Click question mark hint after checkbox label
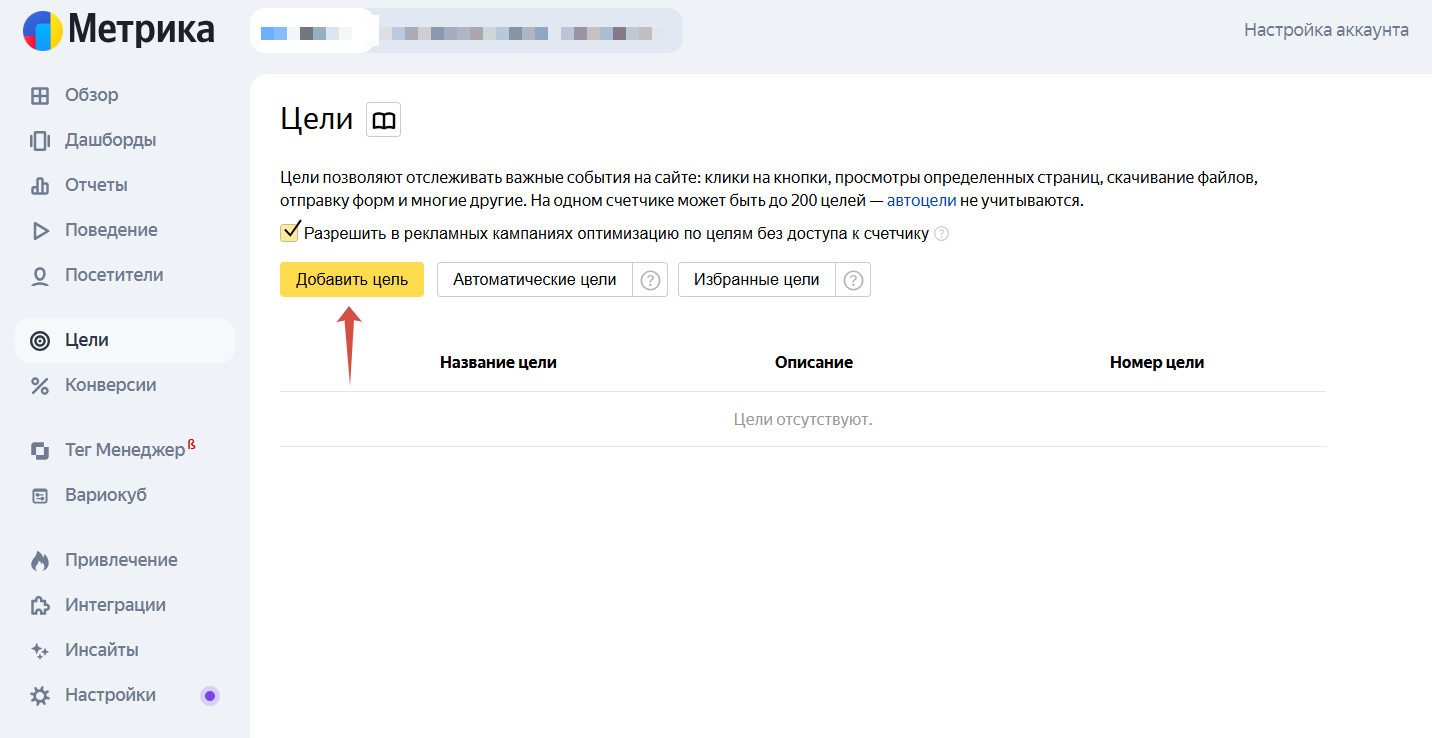Screen dimensions: 1432x738 [941, 234]
